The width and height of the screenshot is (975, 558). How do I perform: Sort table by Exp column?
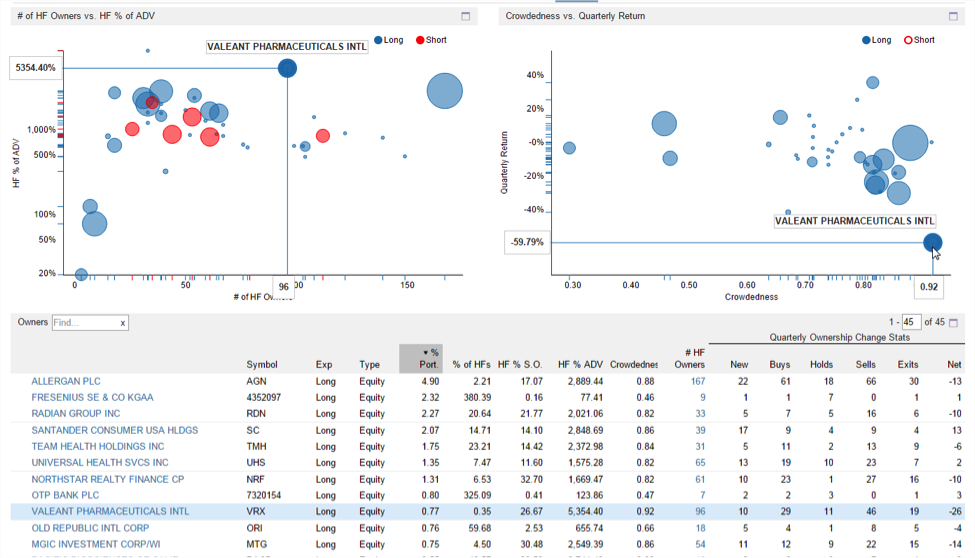(323, 365)
